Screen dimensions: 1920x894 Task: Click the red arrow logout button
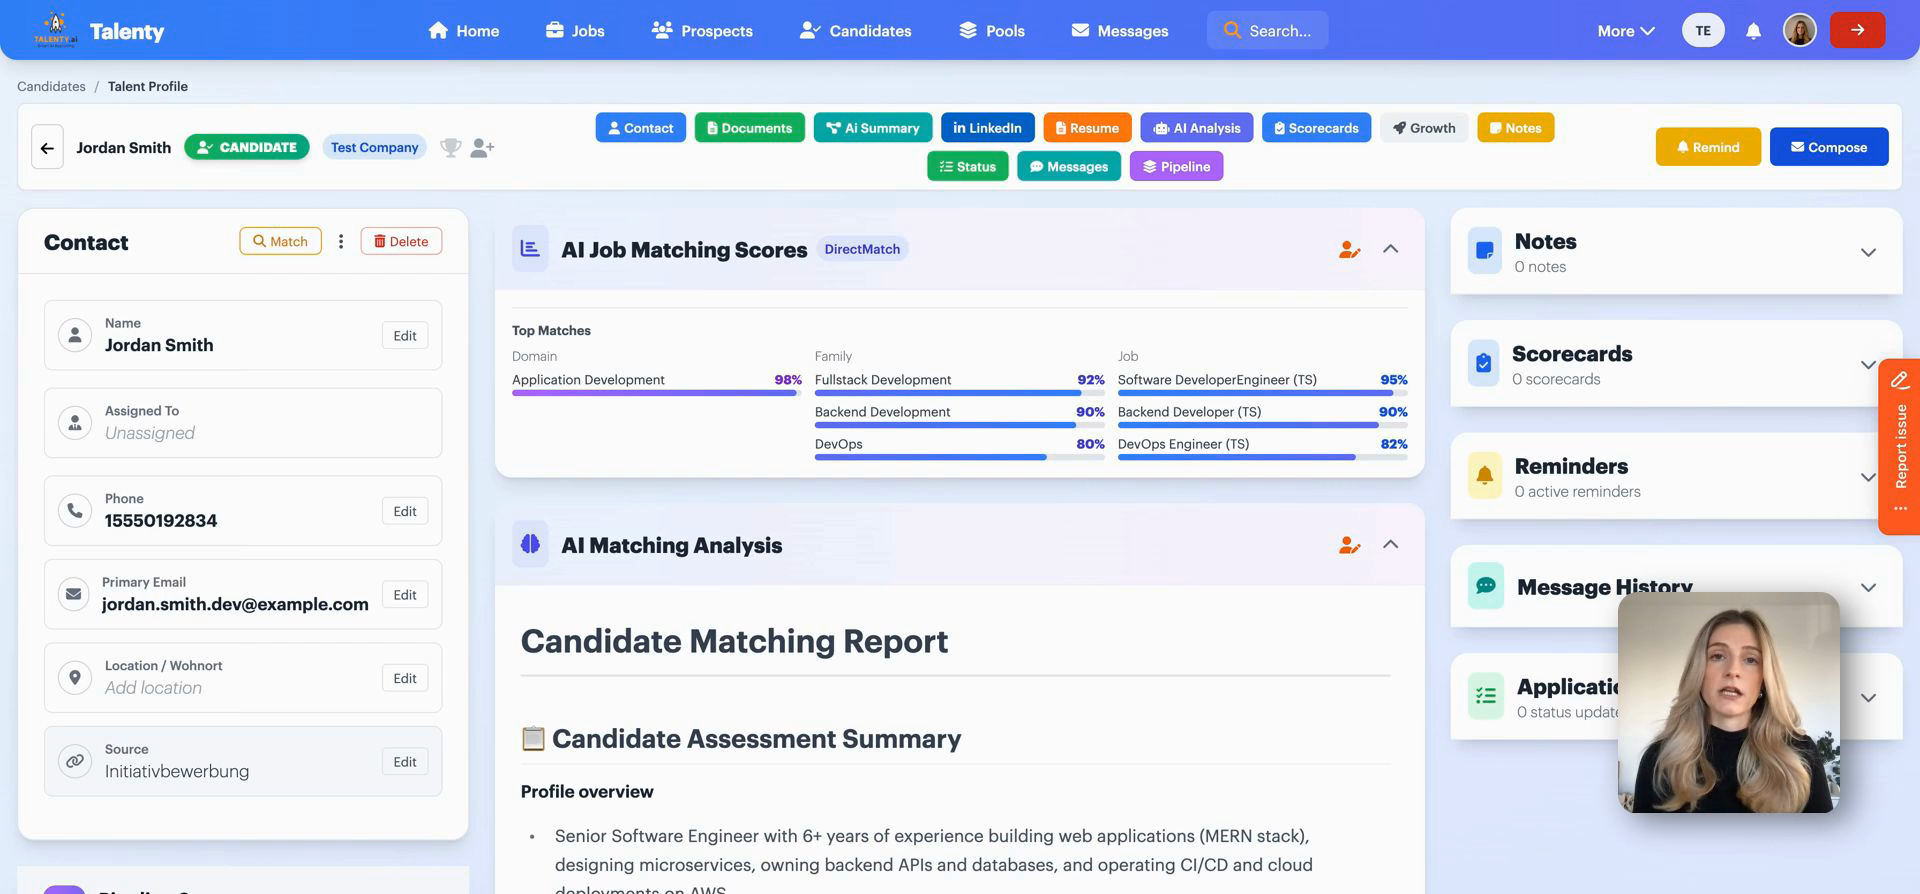point(1857,30)
